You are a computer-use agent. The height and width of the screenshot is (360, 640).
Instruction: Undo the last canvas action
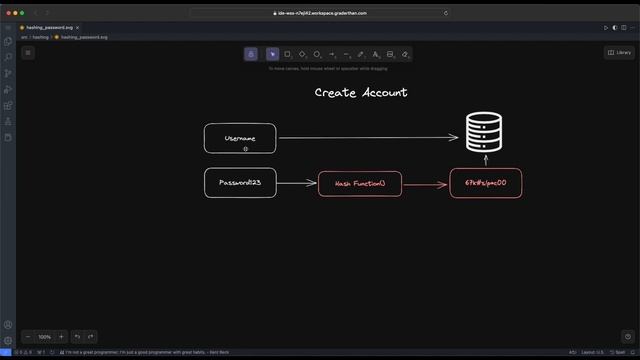coord(77,337)
